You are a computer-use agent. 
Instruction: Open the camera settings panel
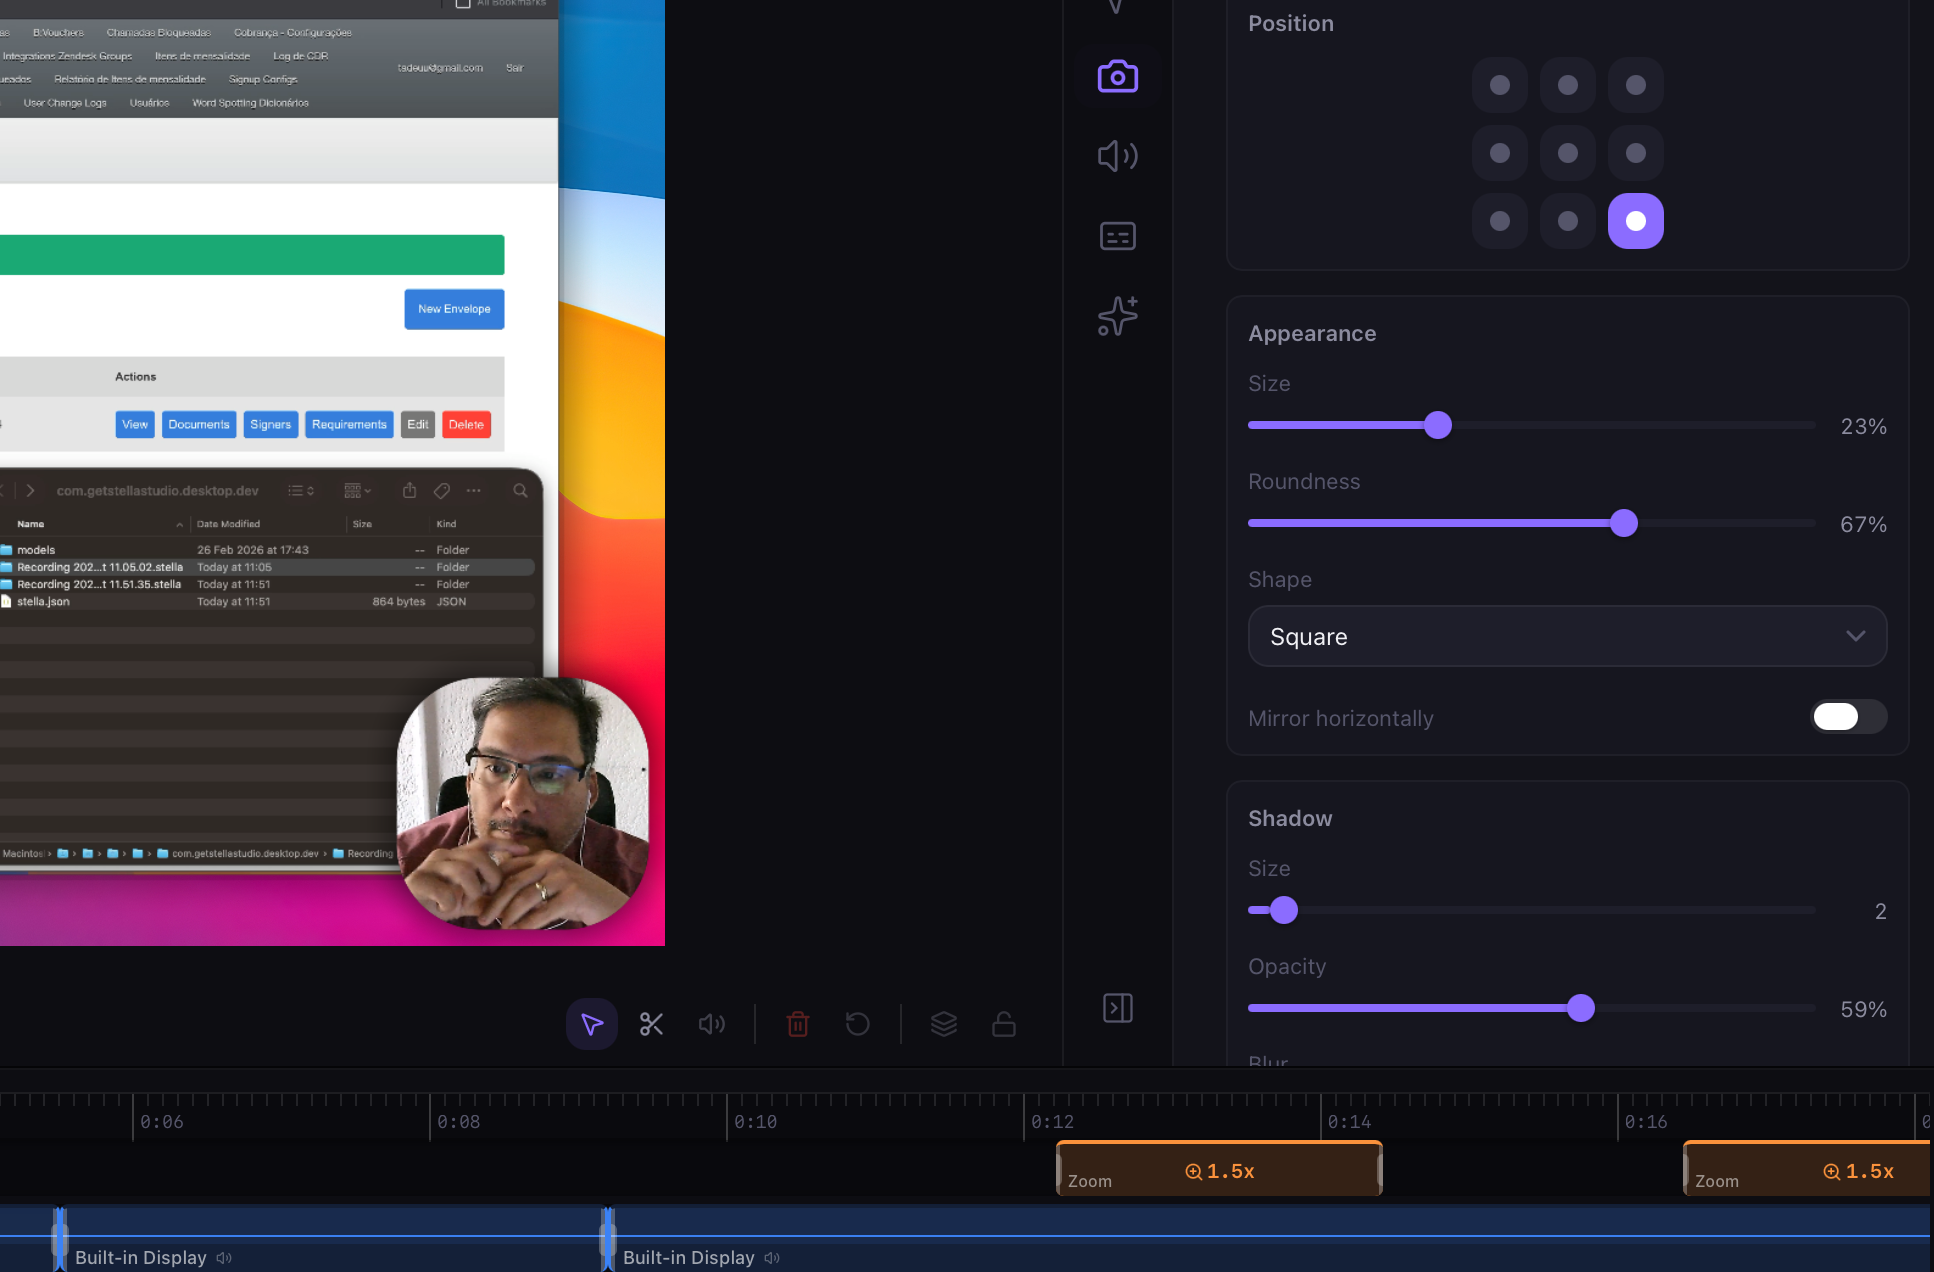pos(1117,75)
